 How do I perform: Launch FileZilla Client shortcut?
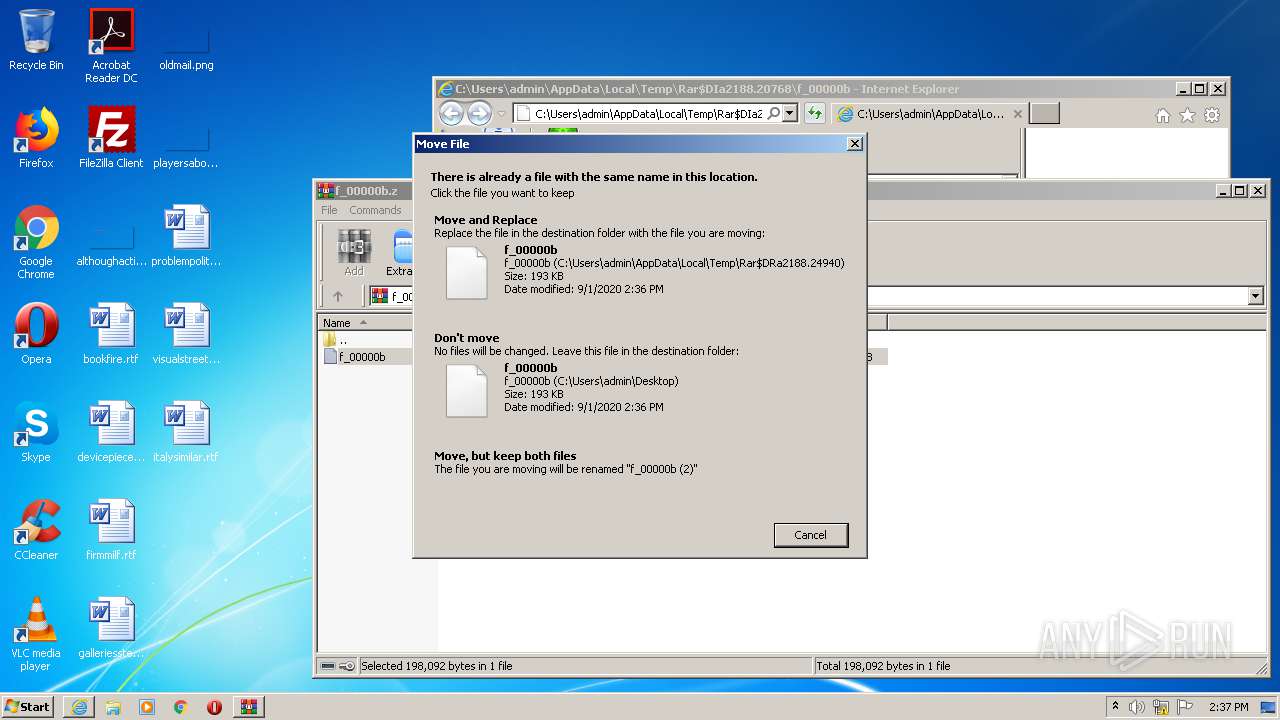point(111,138)
